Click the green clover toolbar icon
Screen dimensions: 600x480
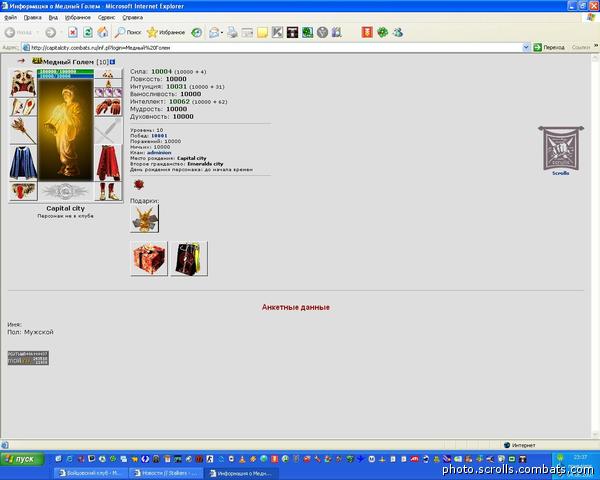[383, 33]
